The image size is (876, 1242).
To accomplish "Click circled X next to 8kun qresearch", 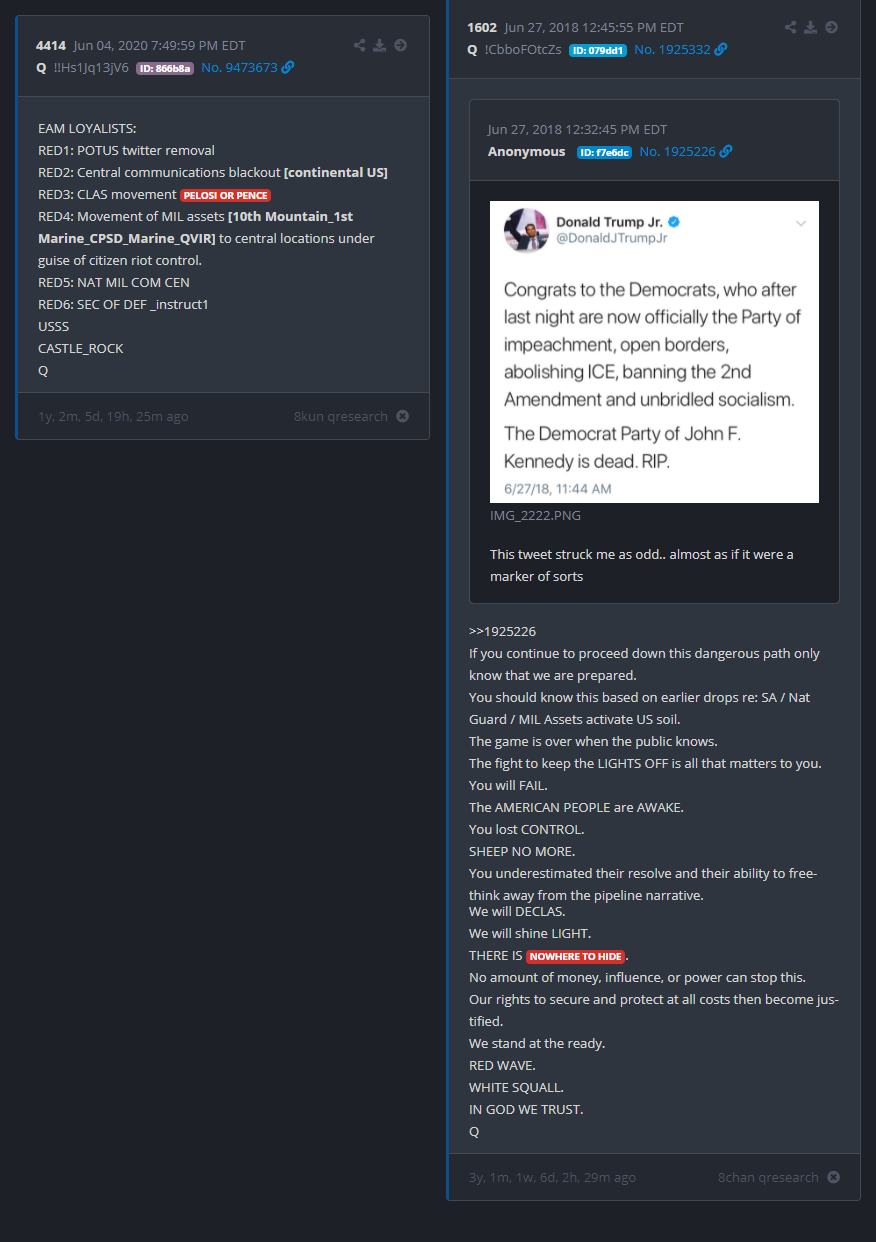I will (402, 416).
